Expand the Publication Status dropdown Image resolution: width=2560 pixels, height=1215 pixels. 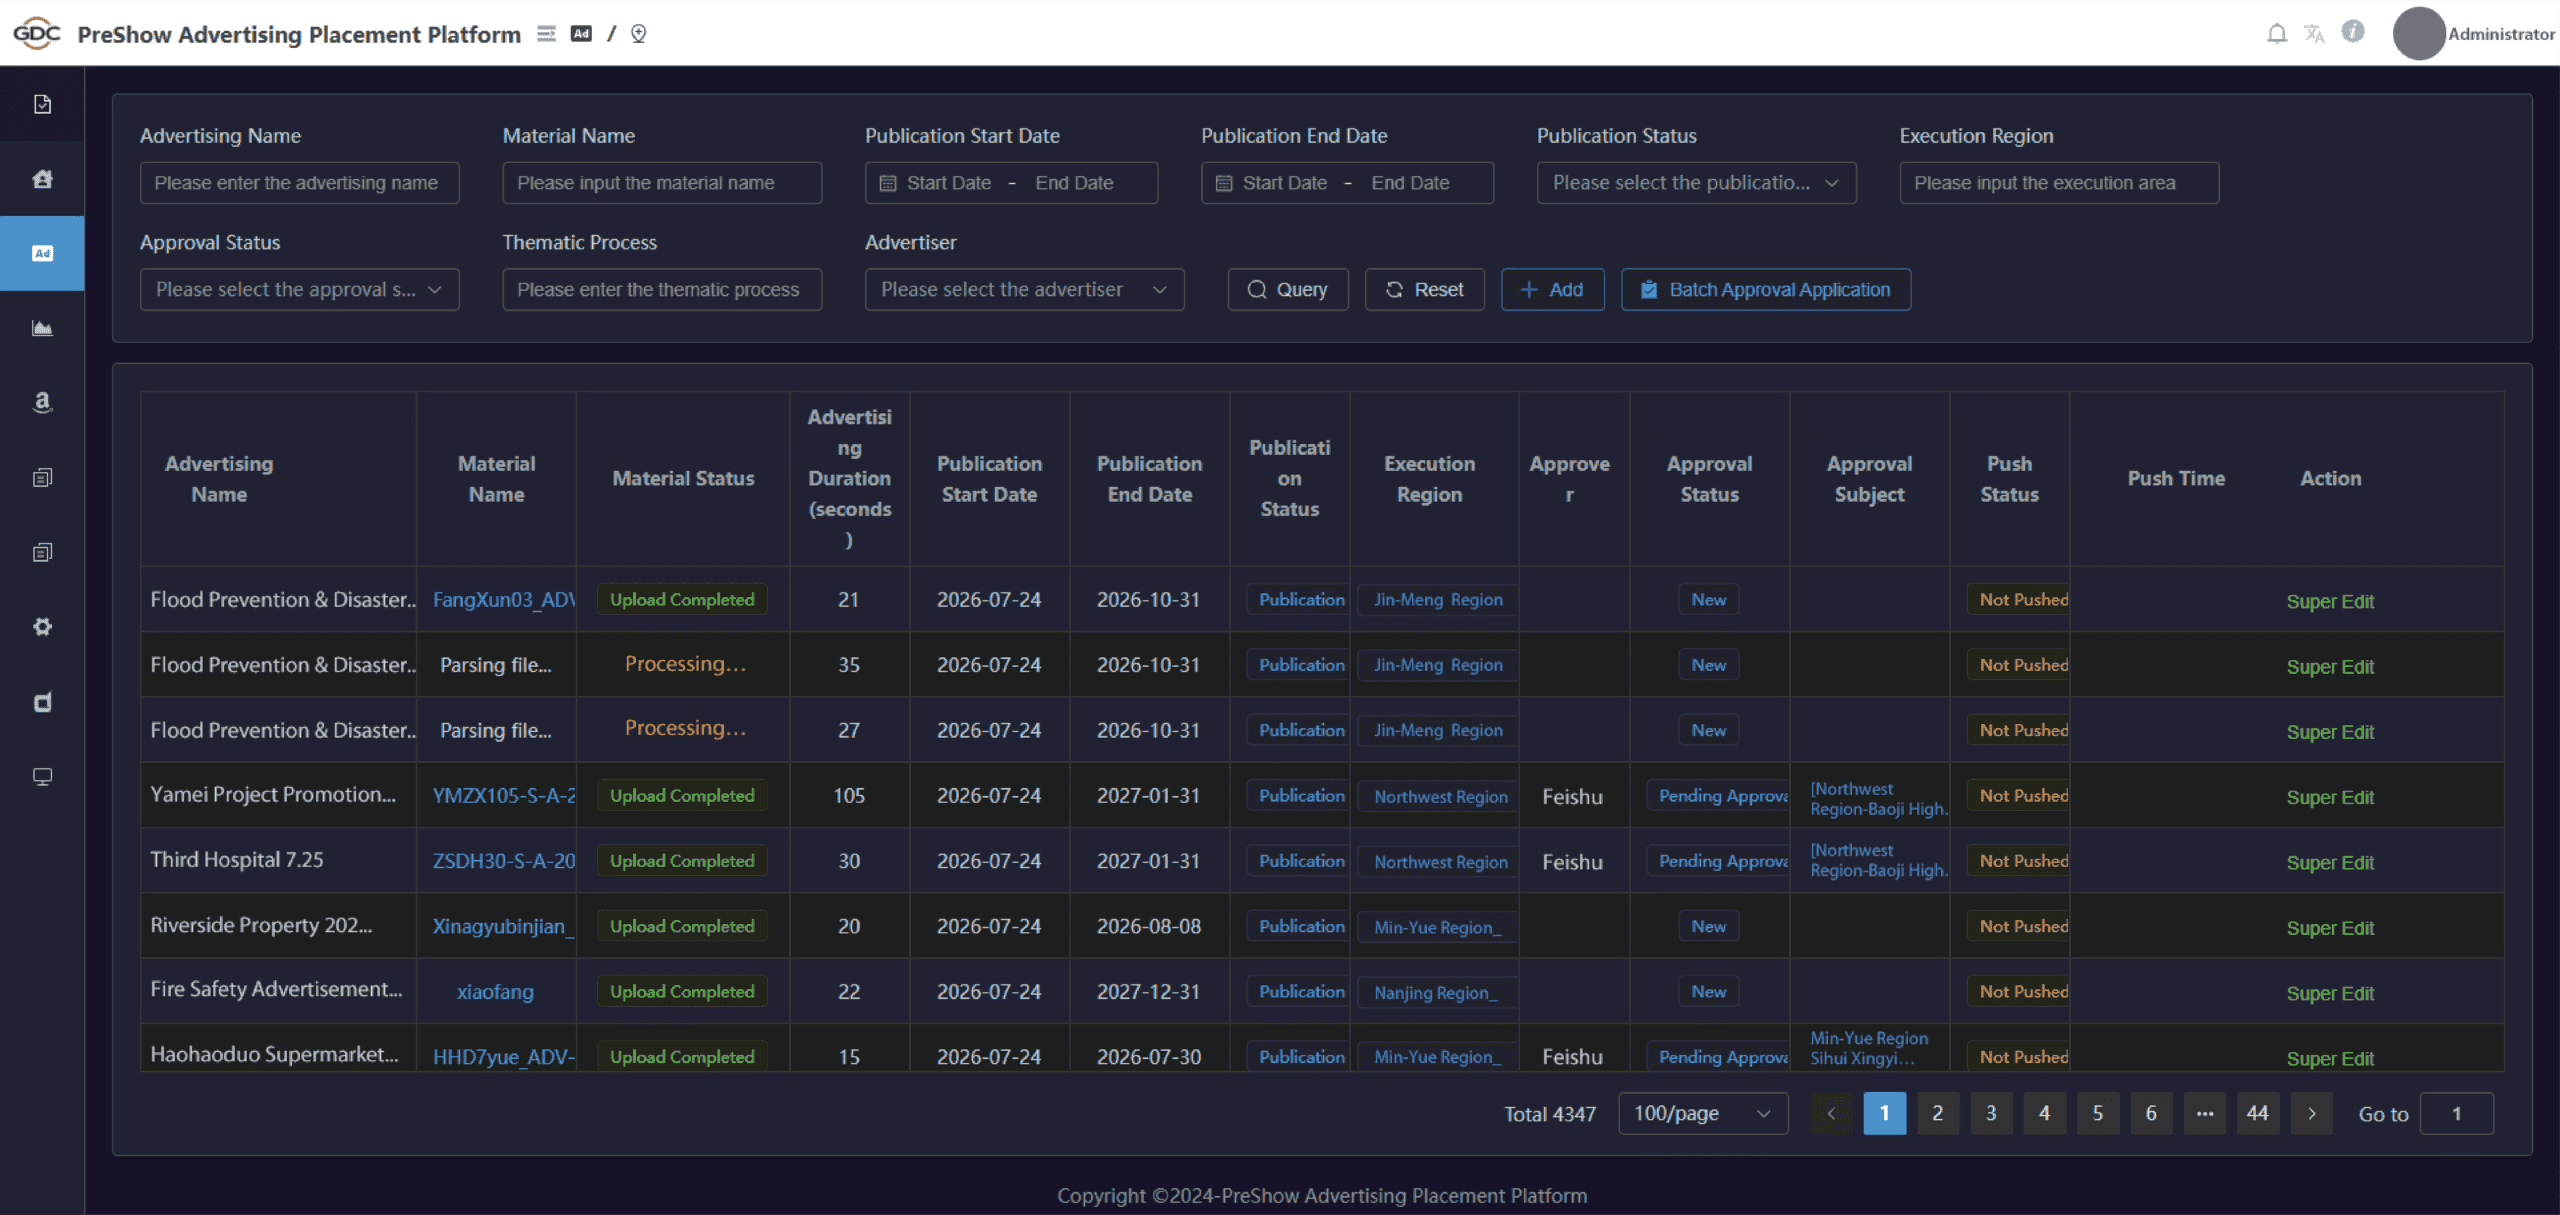[x=1696, y=183]
